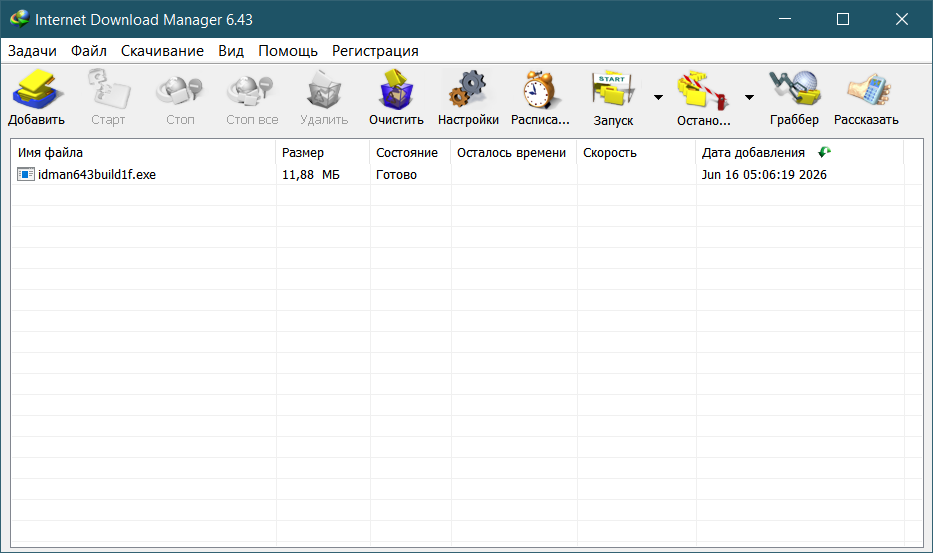
Task: Maximize the Internet Download Manager window
Action: coord(843,19)
